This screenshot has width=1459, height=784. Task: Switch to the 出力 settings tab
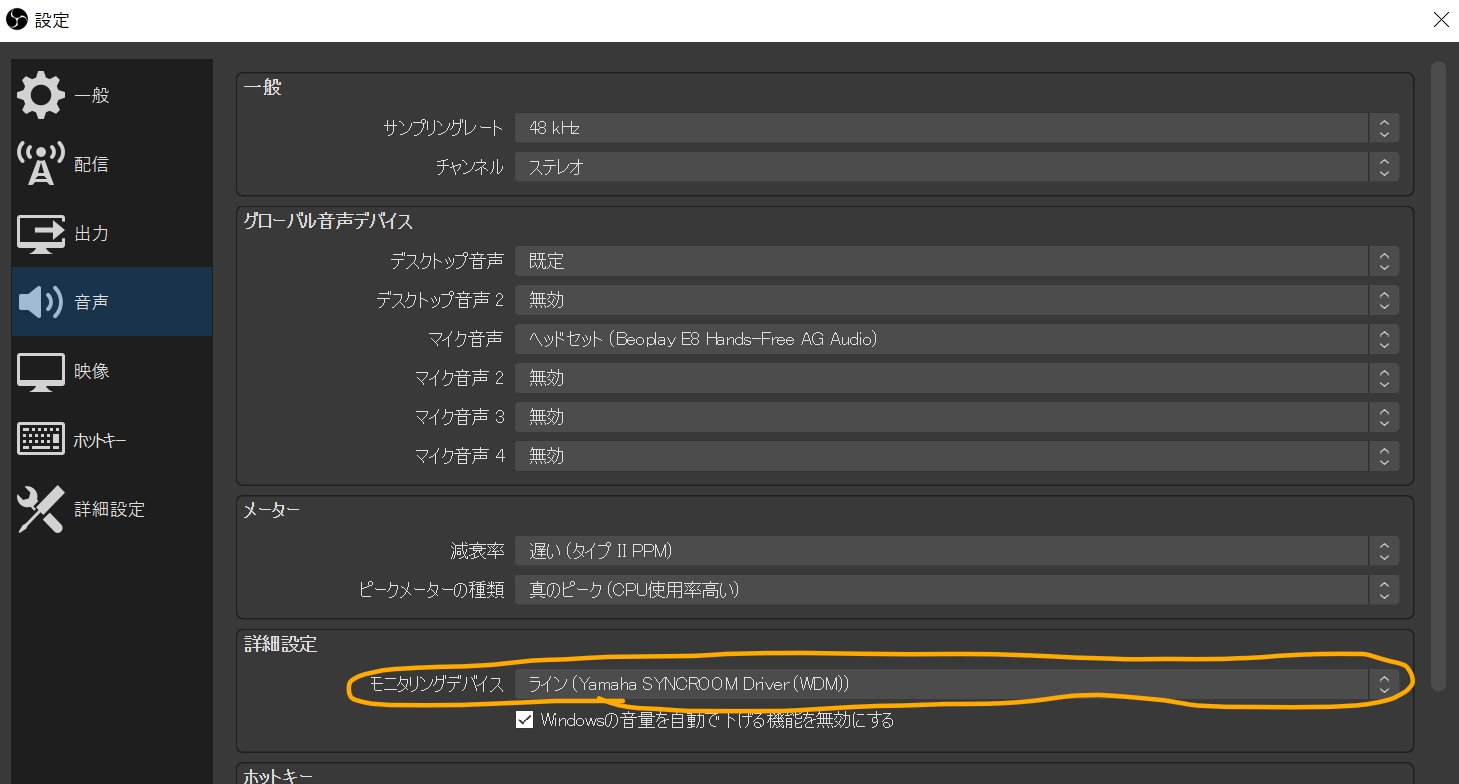112,233
